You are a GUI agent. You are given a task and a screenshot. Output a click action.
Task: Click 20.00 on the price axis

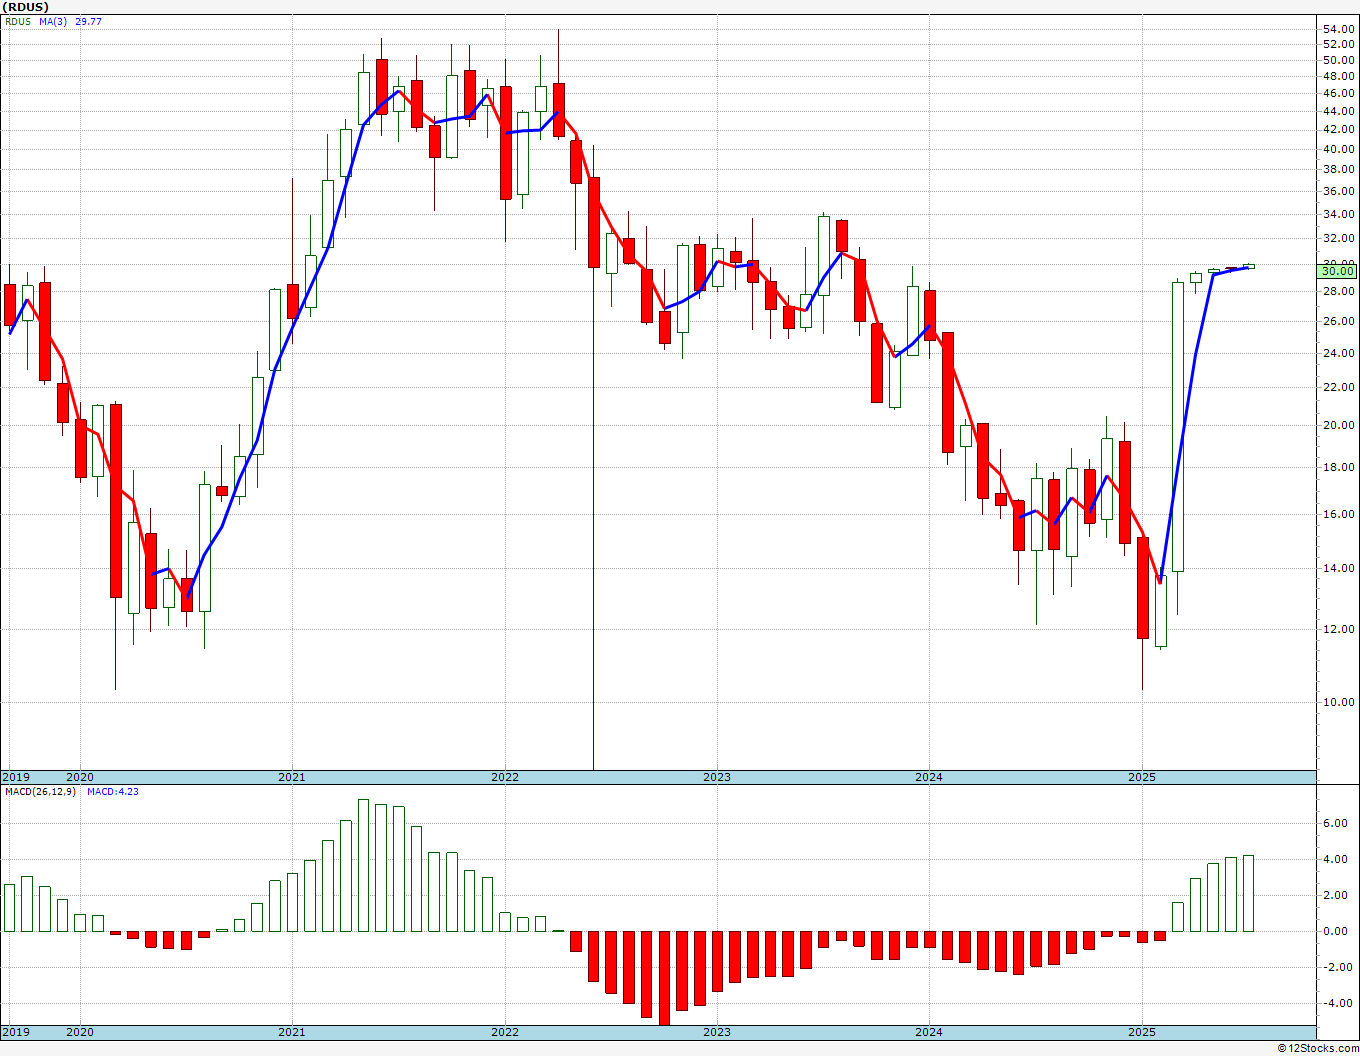1338,425
